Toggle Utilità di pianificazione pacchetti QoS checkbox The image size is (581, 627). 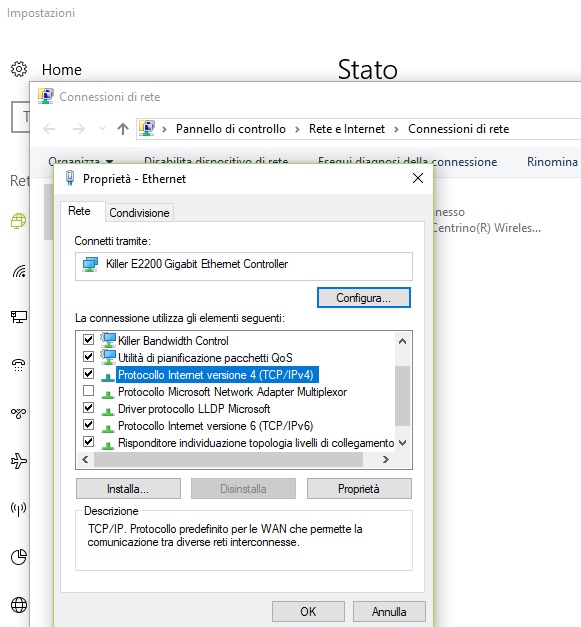click(88, 357)
